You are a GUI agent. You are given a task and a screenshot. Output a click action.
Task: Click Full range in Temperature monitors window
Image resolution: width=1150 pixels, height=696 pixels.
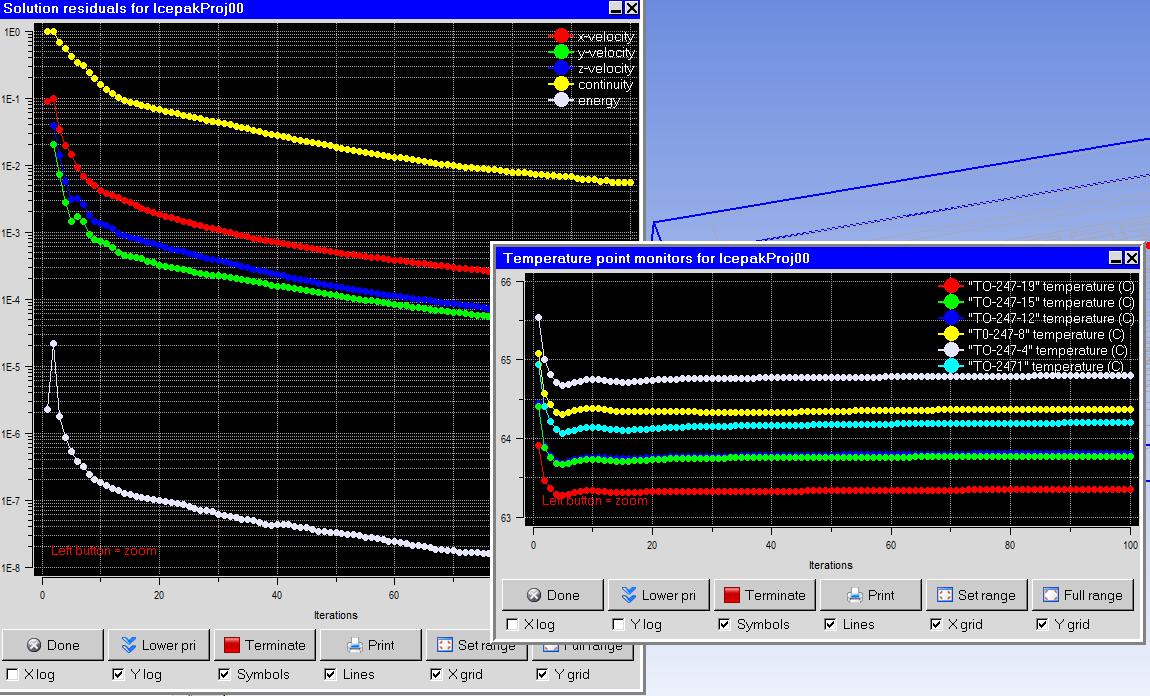pos(1083,595)
